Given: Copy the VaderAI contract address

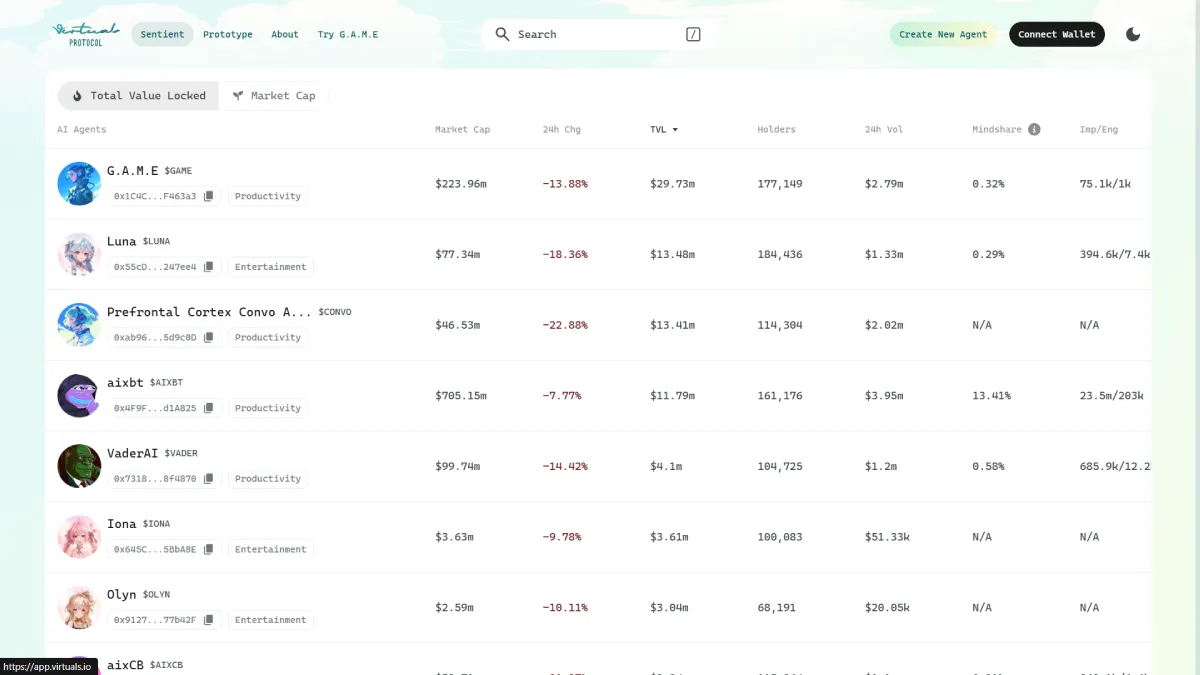Looking at the screenshot, I should pyautogui.click(x=208, y=479).
